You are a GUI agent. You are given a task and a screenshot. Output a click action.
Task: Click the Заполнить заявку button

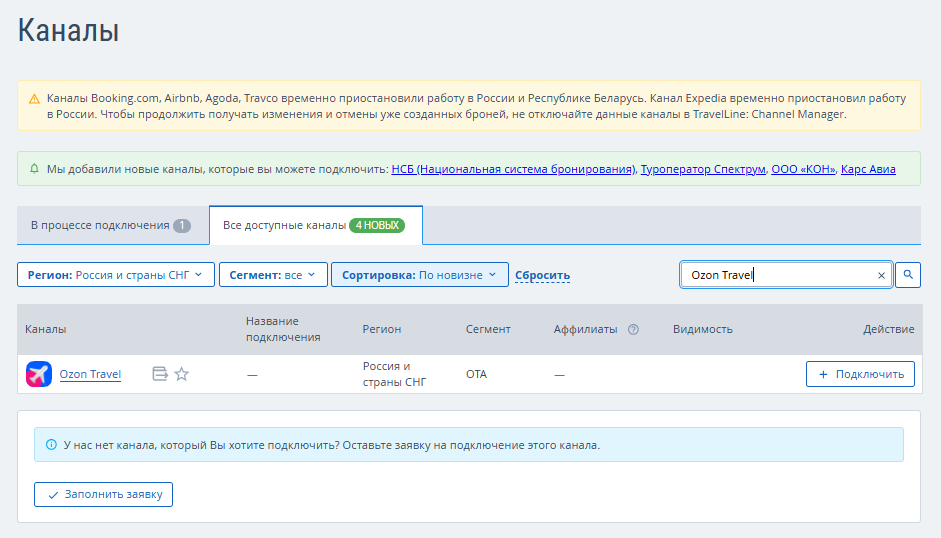tap(103, 494)
